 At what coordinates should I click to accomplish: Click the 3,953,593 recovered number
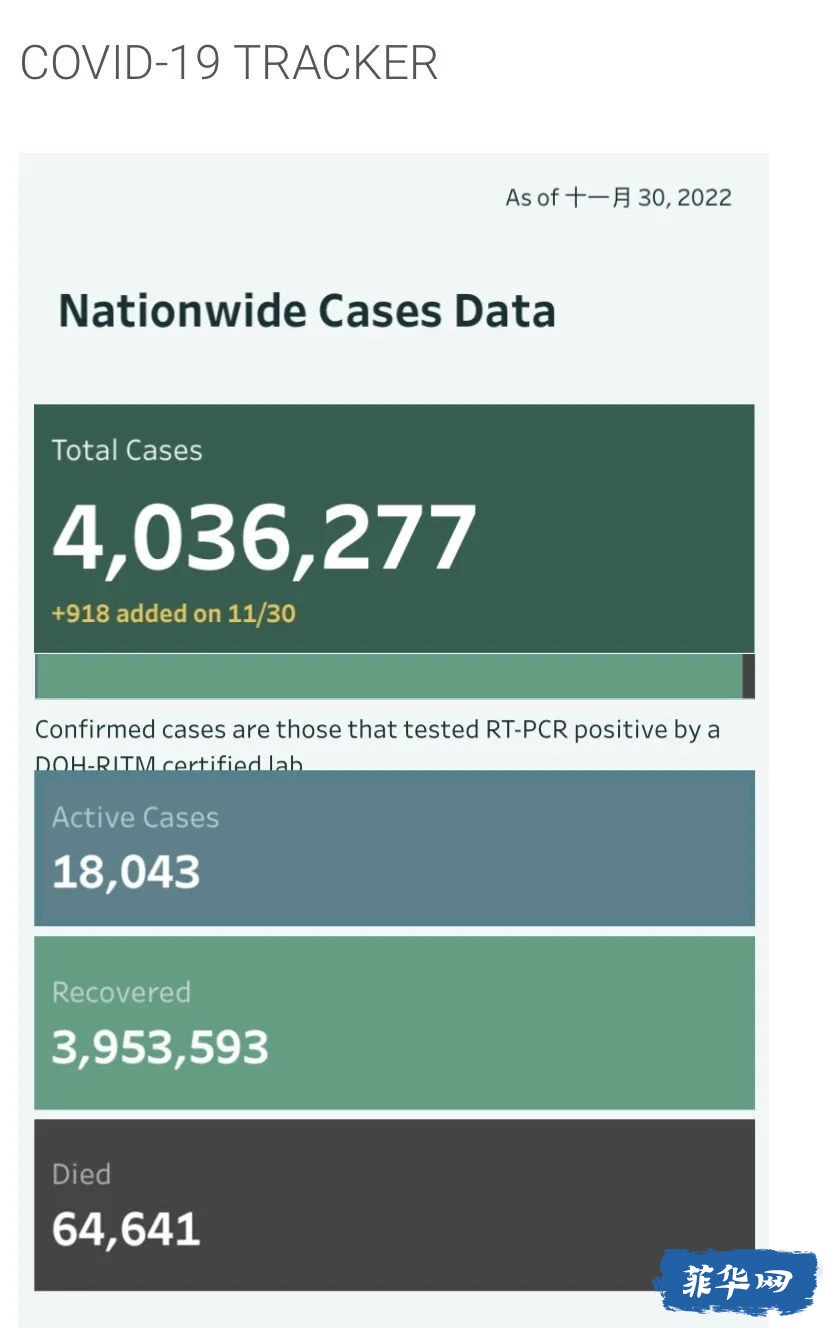[x=160, y=1047]
